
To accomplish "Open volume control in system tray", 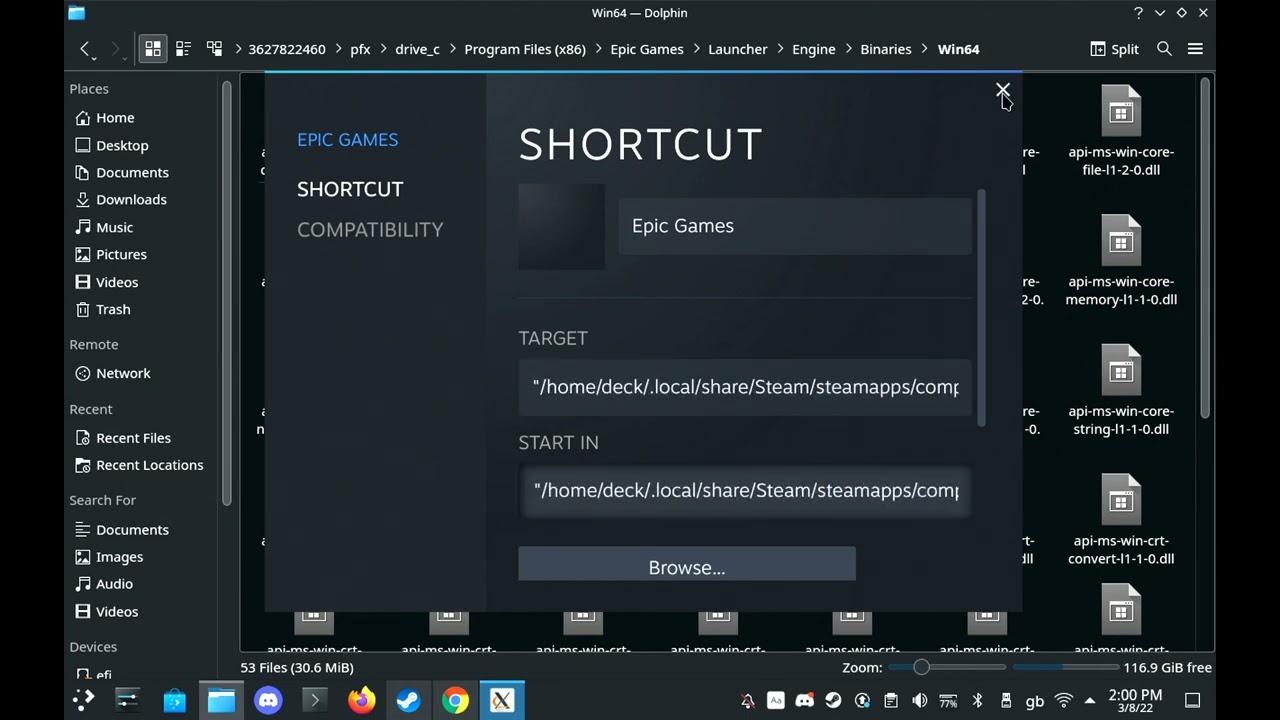I will click(x=919, y=701).
